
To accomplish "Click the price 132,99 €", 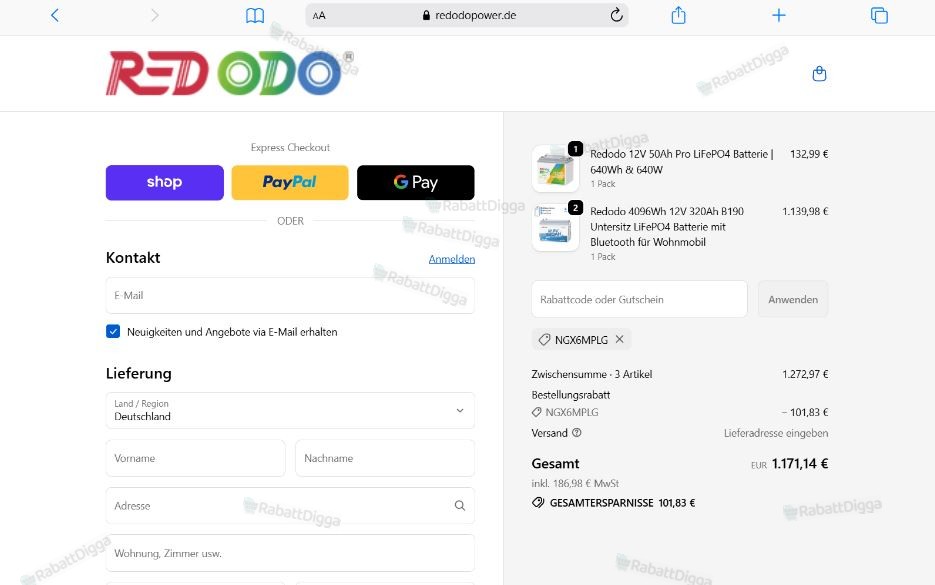I will point(809,154).
